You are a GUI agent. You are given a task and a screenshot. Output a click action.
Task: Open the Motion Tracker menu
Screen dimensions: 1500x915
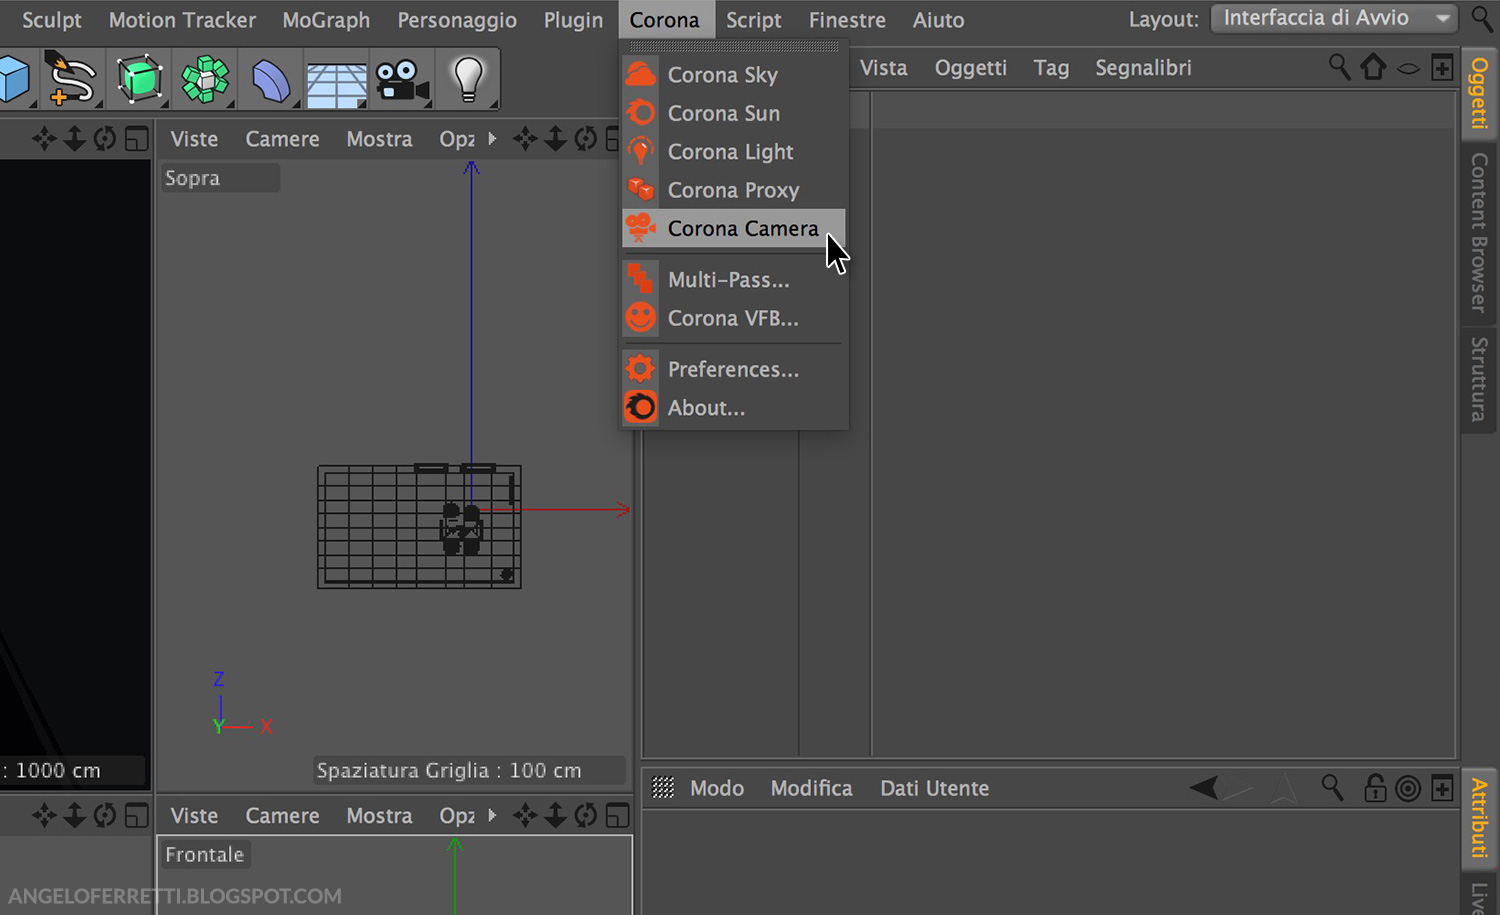point(182,20)
